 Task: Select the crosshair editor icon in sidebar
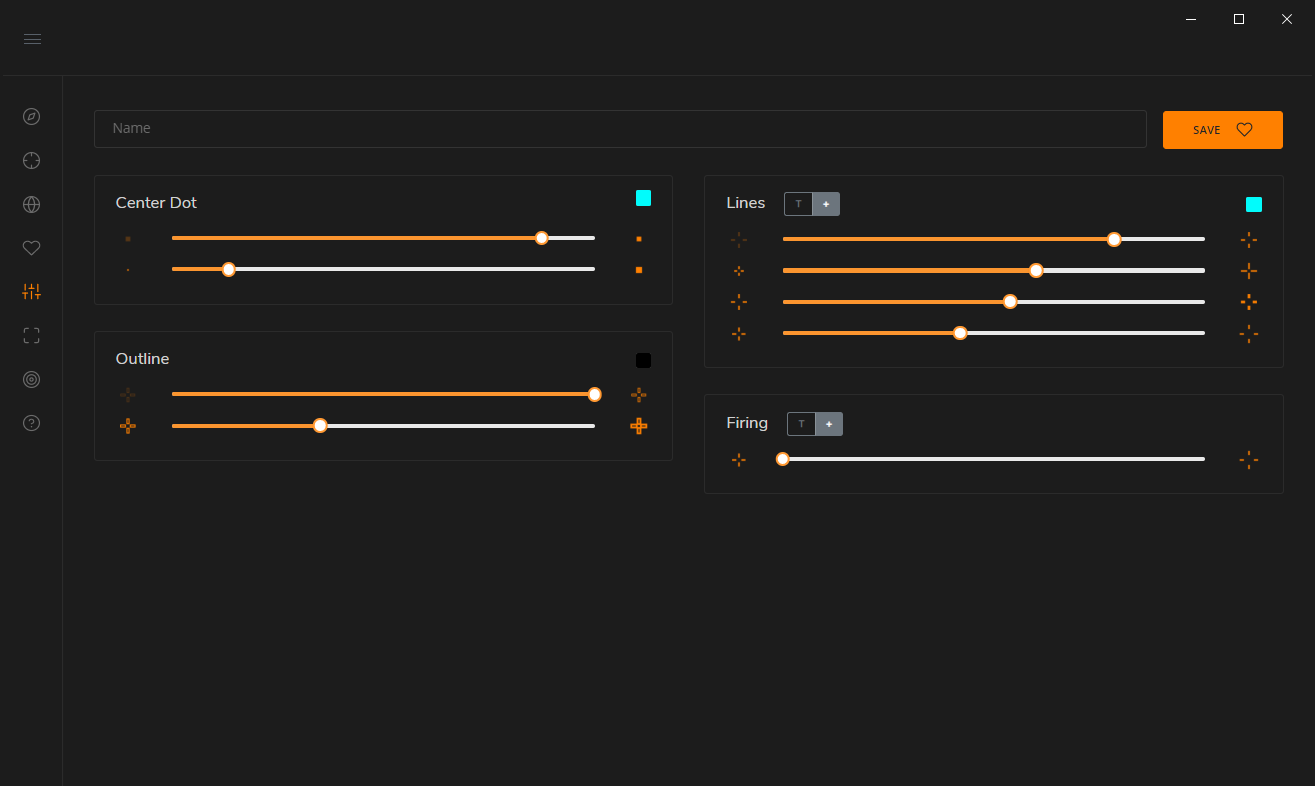click(x=31, y=160)
